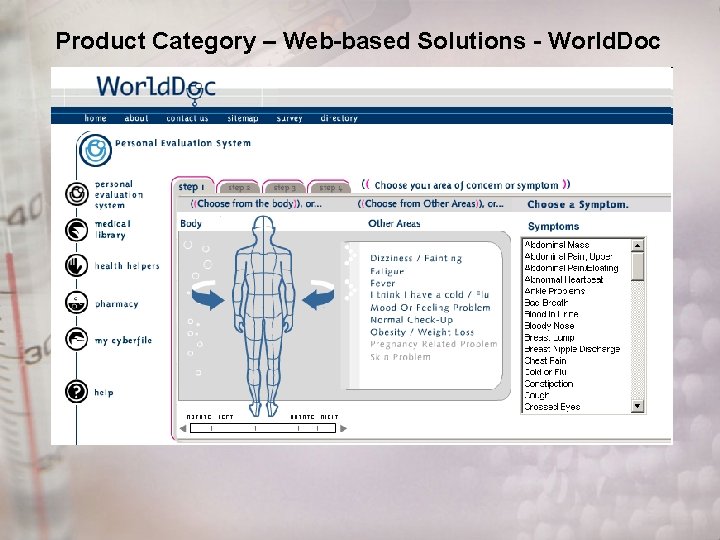The image size is (720, 540).
Task: Click pharmacy text link
Action: [117, 304]
